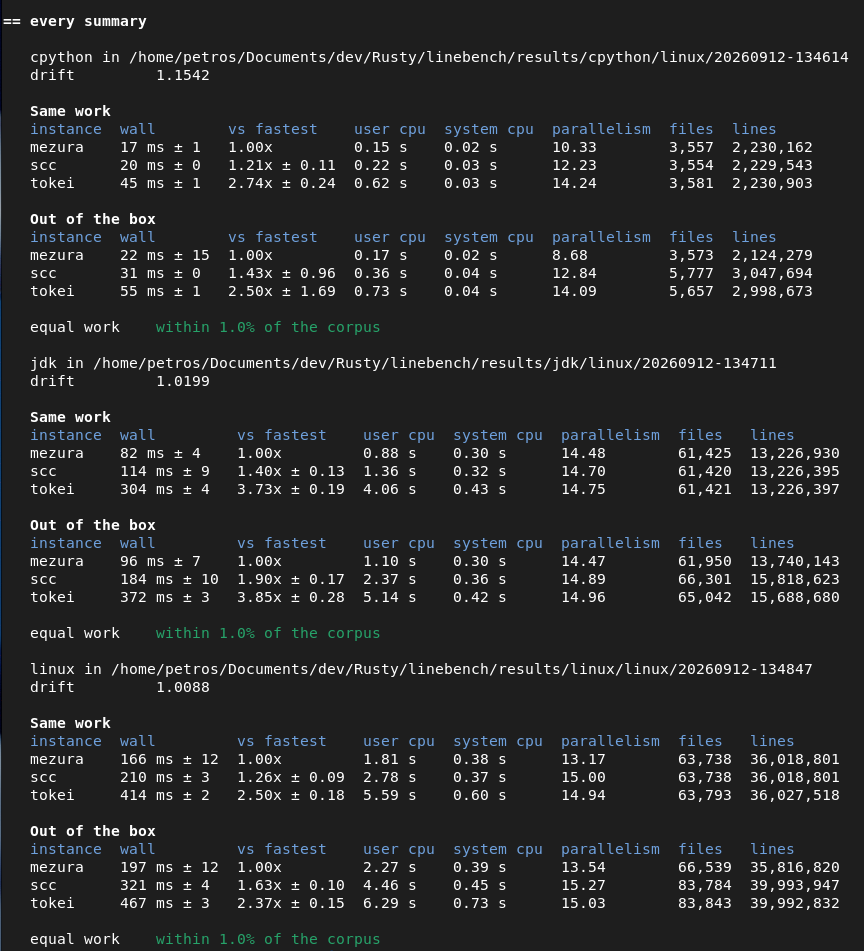This screenshot has width=864, height=951.
Task: Click lines count 35,816,820
Action: point(795,867)
